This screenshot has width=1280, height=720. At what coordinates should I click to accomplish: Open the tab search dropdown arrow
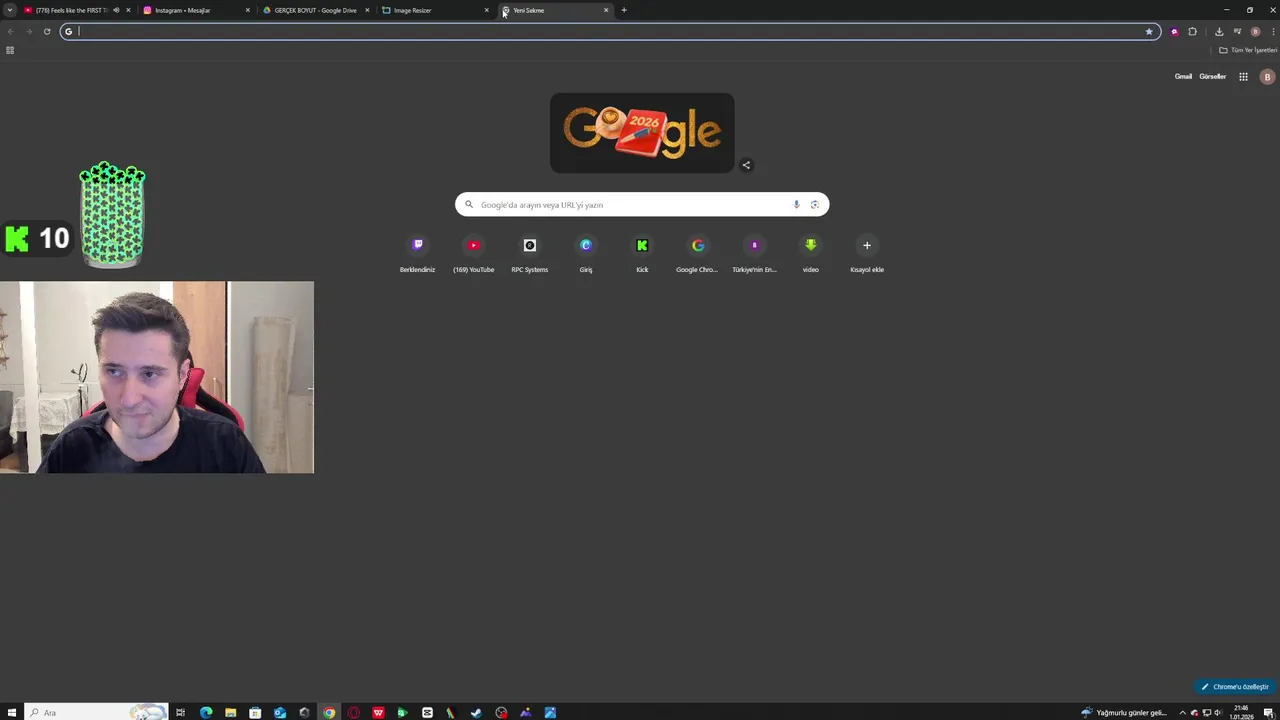(10, 10)
